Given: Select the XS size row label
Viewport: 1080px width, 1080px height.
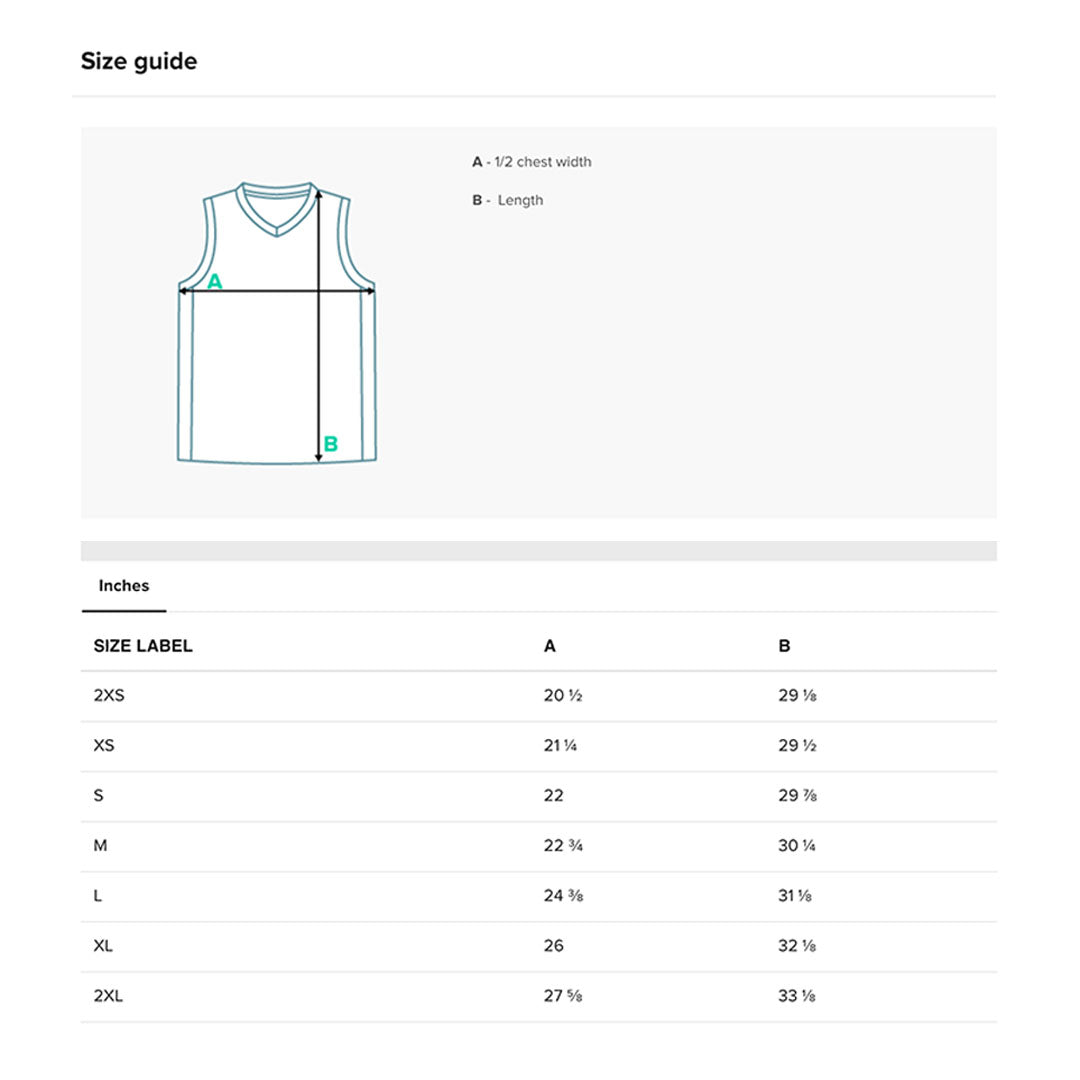Looking at the screenshot, I should point(104,746).
